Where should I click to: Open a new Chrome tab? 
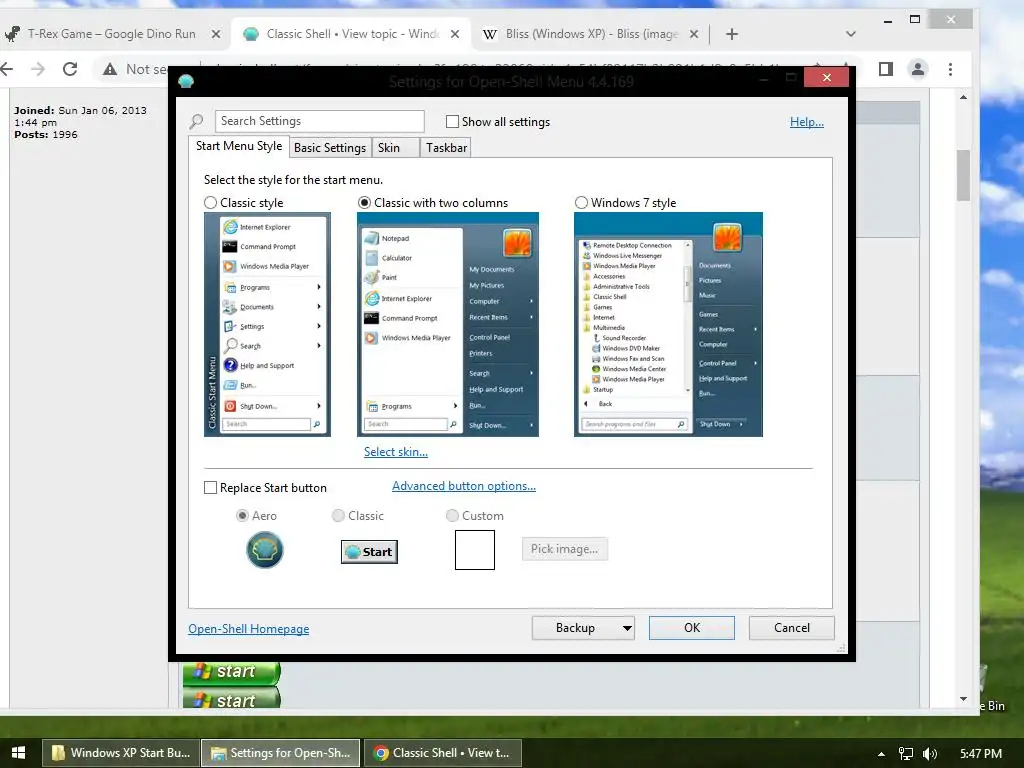(731, 34)
